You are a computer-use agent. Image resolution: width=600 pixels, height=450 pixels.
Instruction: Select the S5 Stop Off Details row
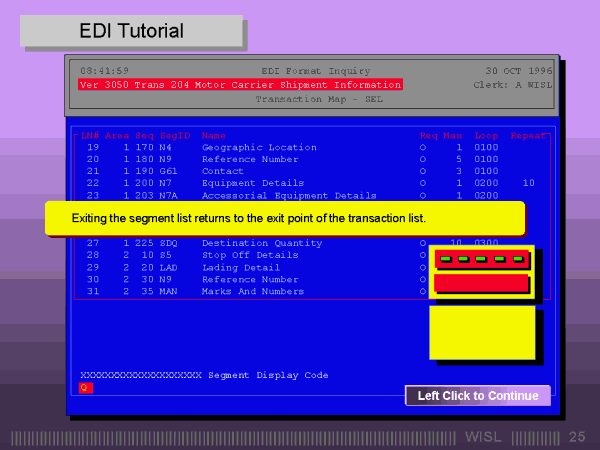(x=249, y=256)
